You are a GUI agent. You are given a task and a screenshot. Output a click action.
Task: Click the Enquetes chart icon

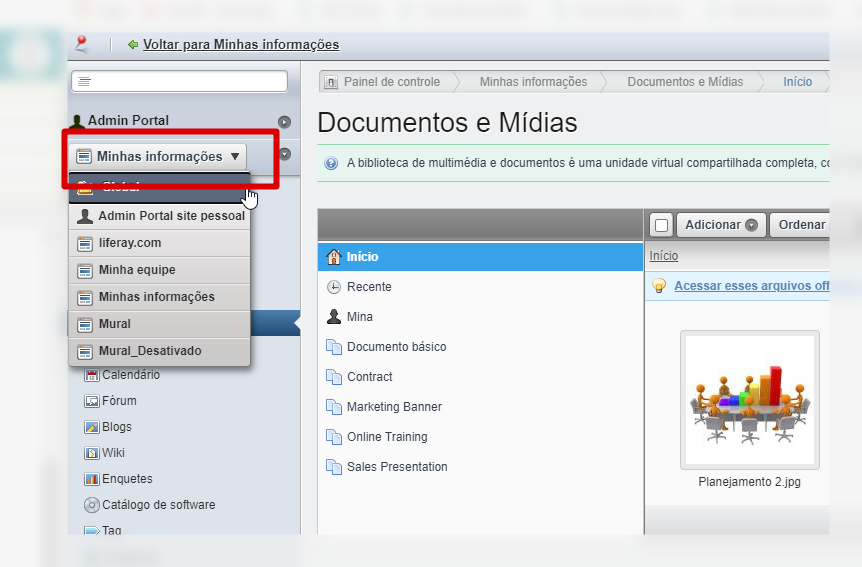point(92,479)
